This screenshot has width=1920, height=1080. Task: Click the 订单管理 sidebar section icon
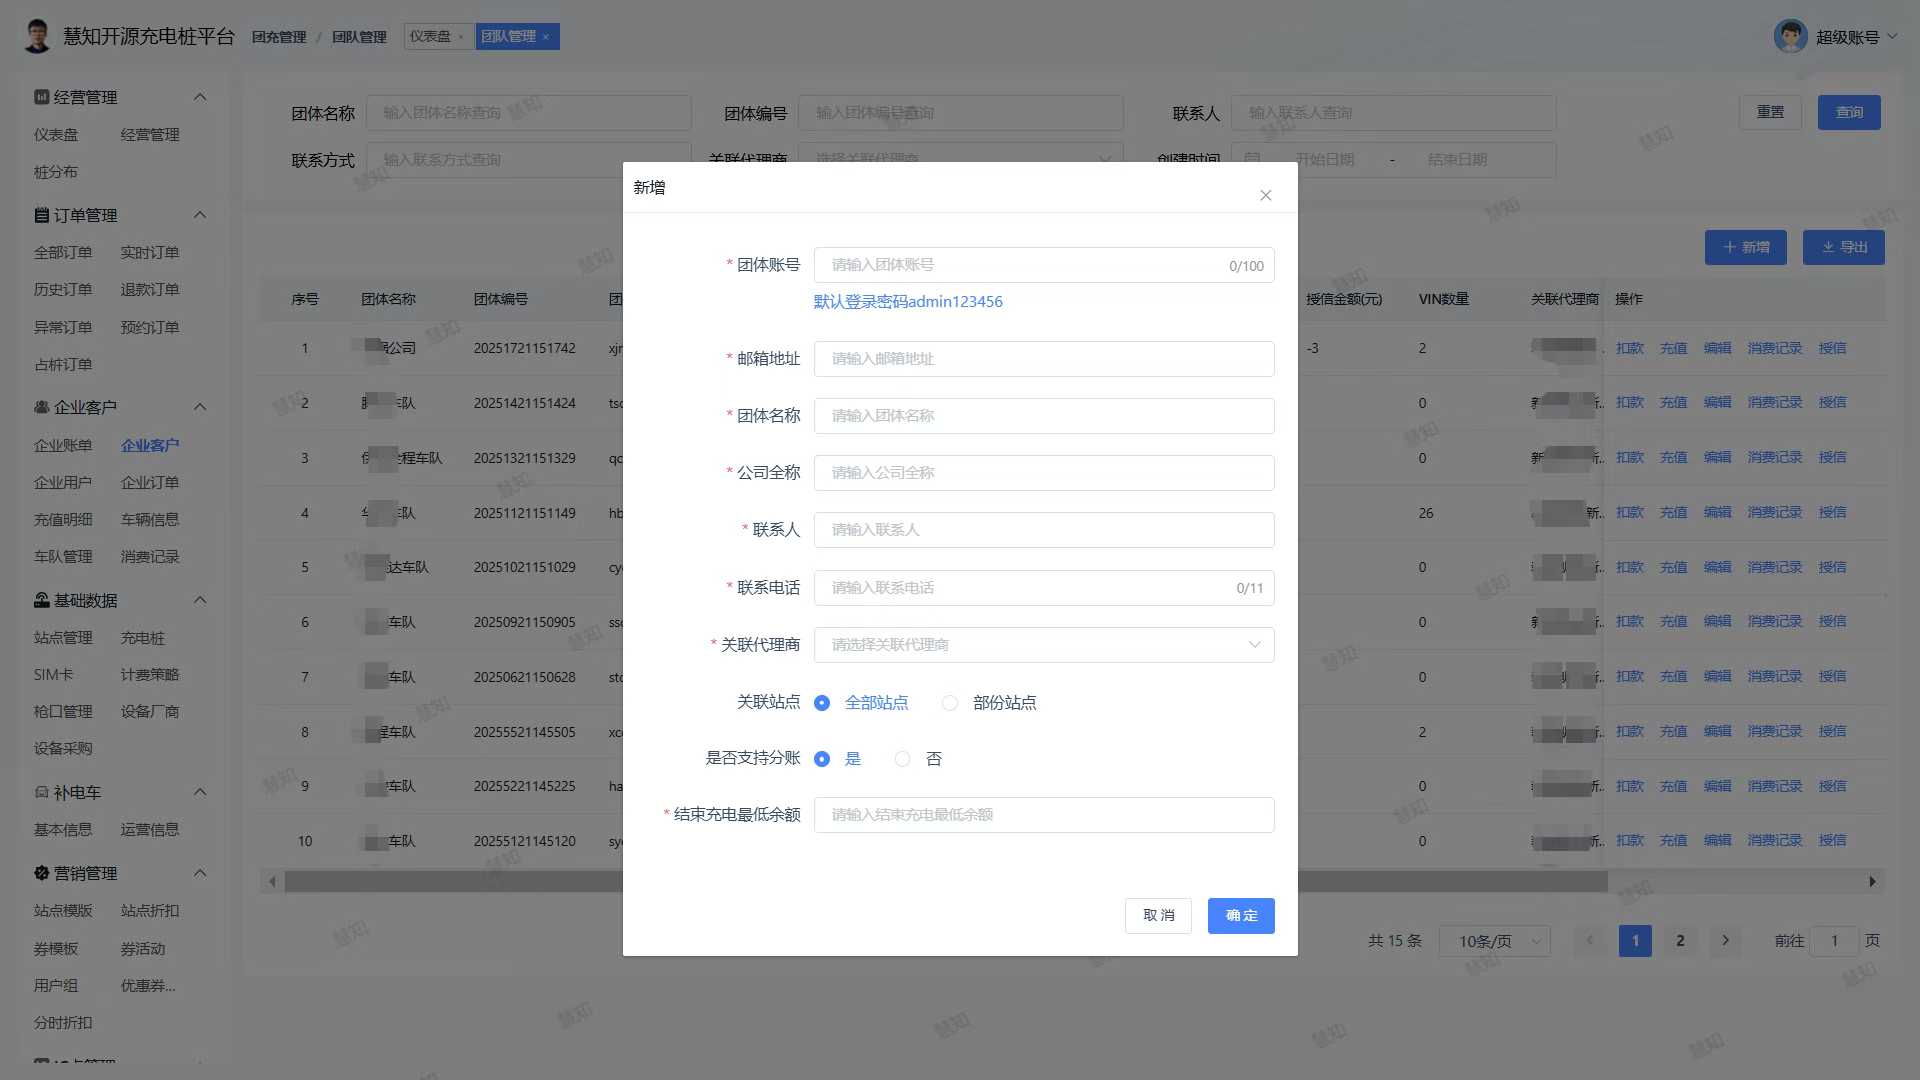[x=41, y=215]
